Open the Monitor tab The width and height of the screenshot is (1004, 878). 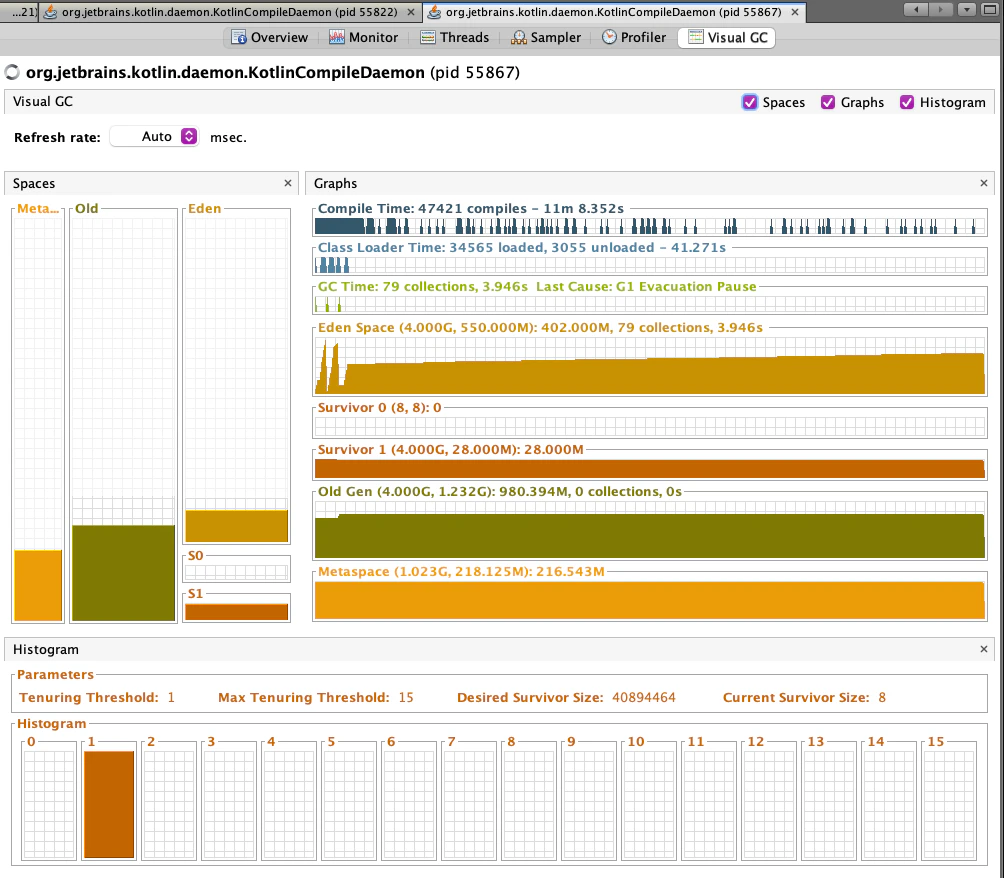(x=363, y=38)
